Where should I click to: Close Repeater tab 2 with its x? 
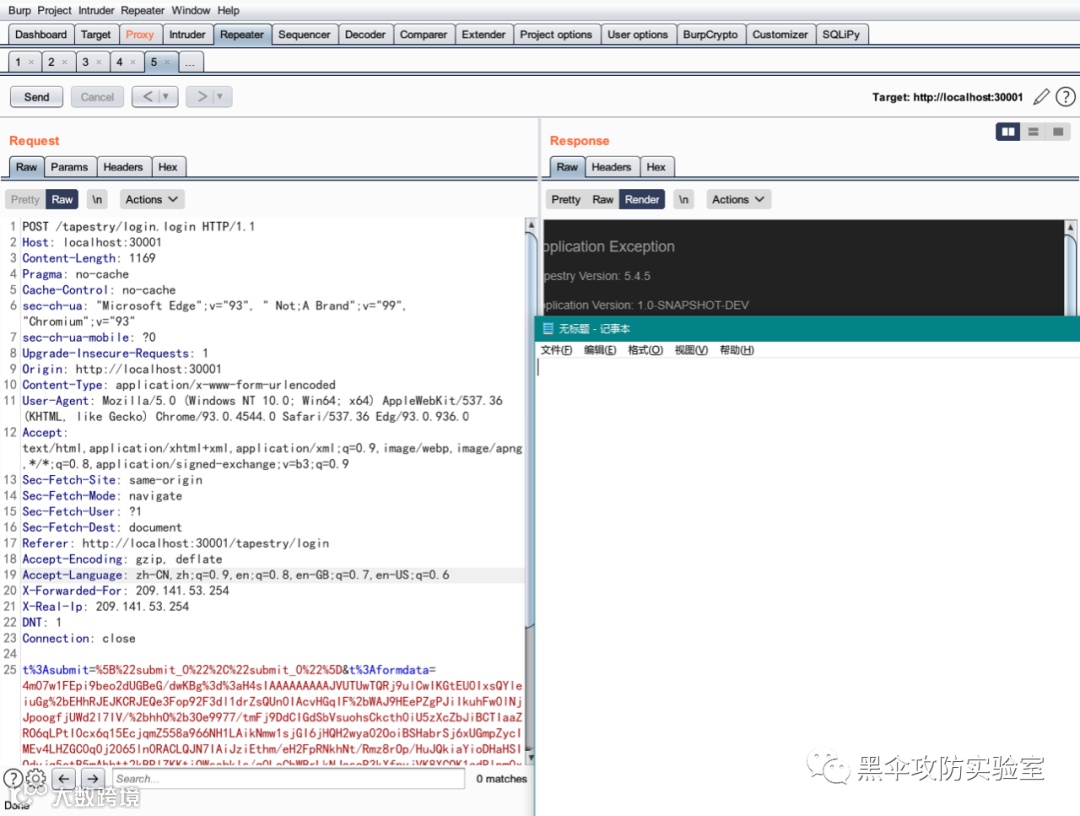pos(65,62)
